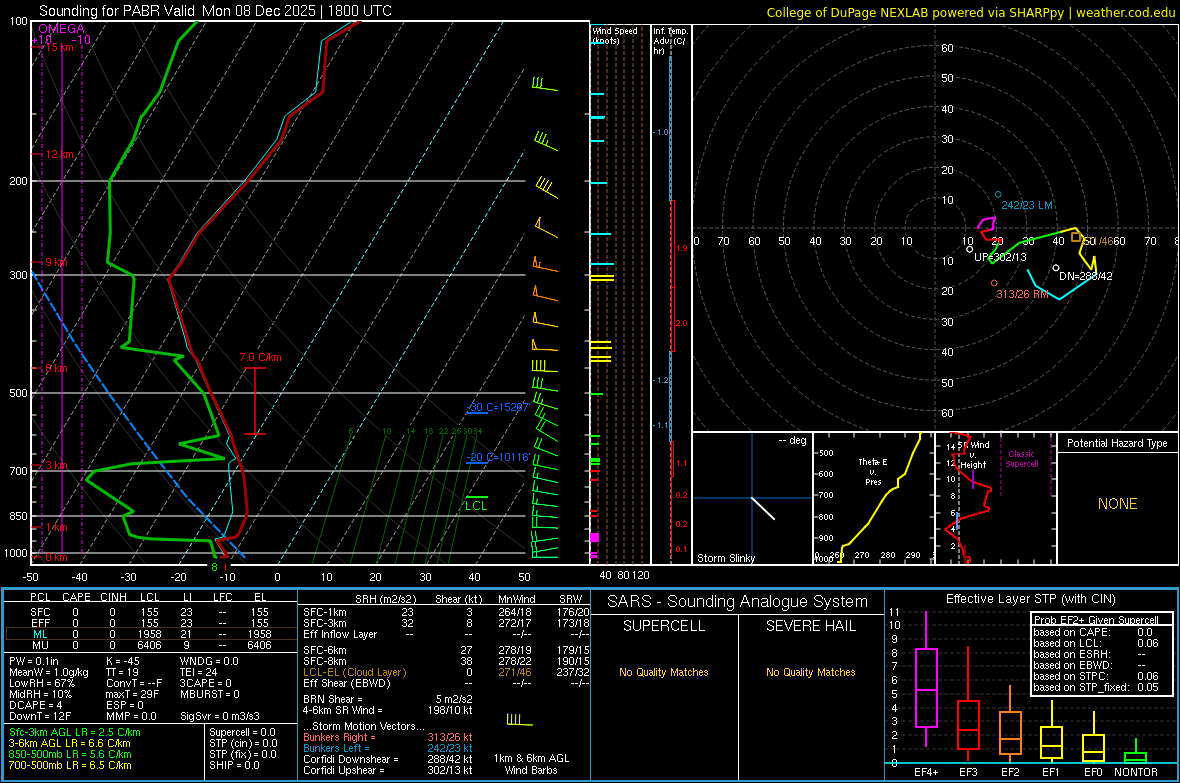The image size is (1180, 783).
Task: Click the sounding title for PABR
Action: (215, 11)
